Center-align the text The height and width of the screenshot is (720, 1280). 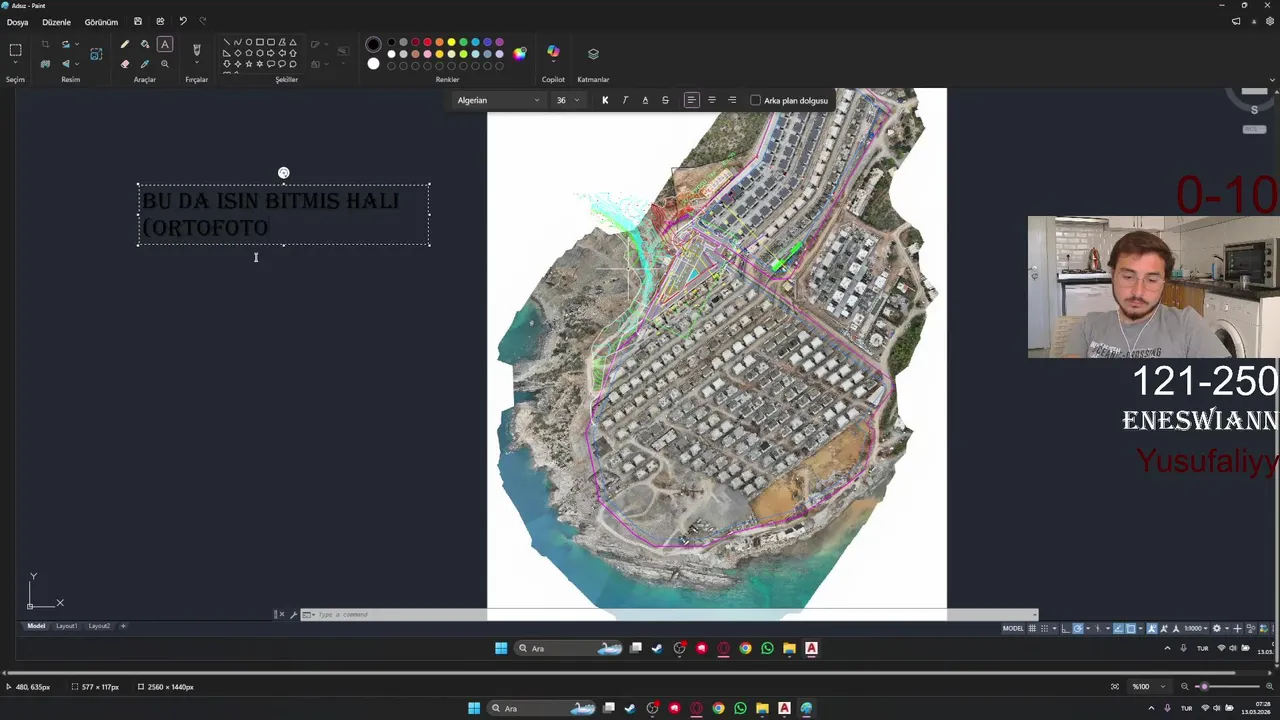pyautogui.click(x=712, y=100)
